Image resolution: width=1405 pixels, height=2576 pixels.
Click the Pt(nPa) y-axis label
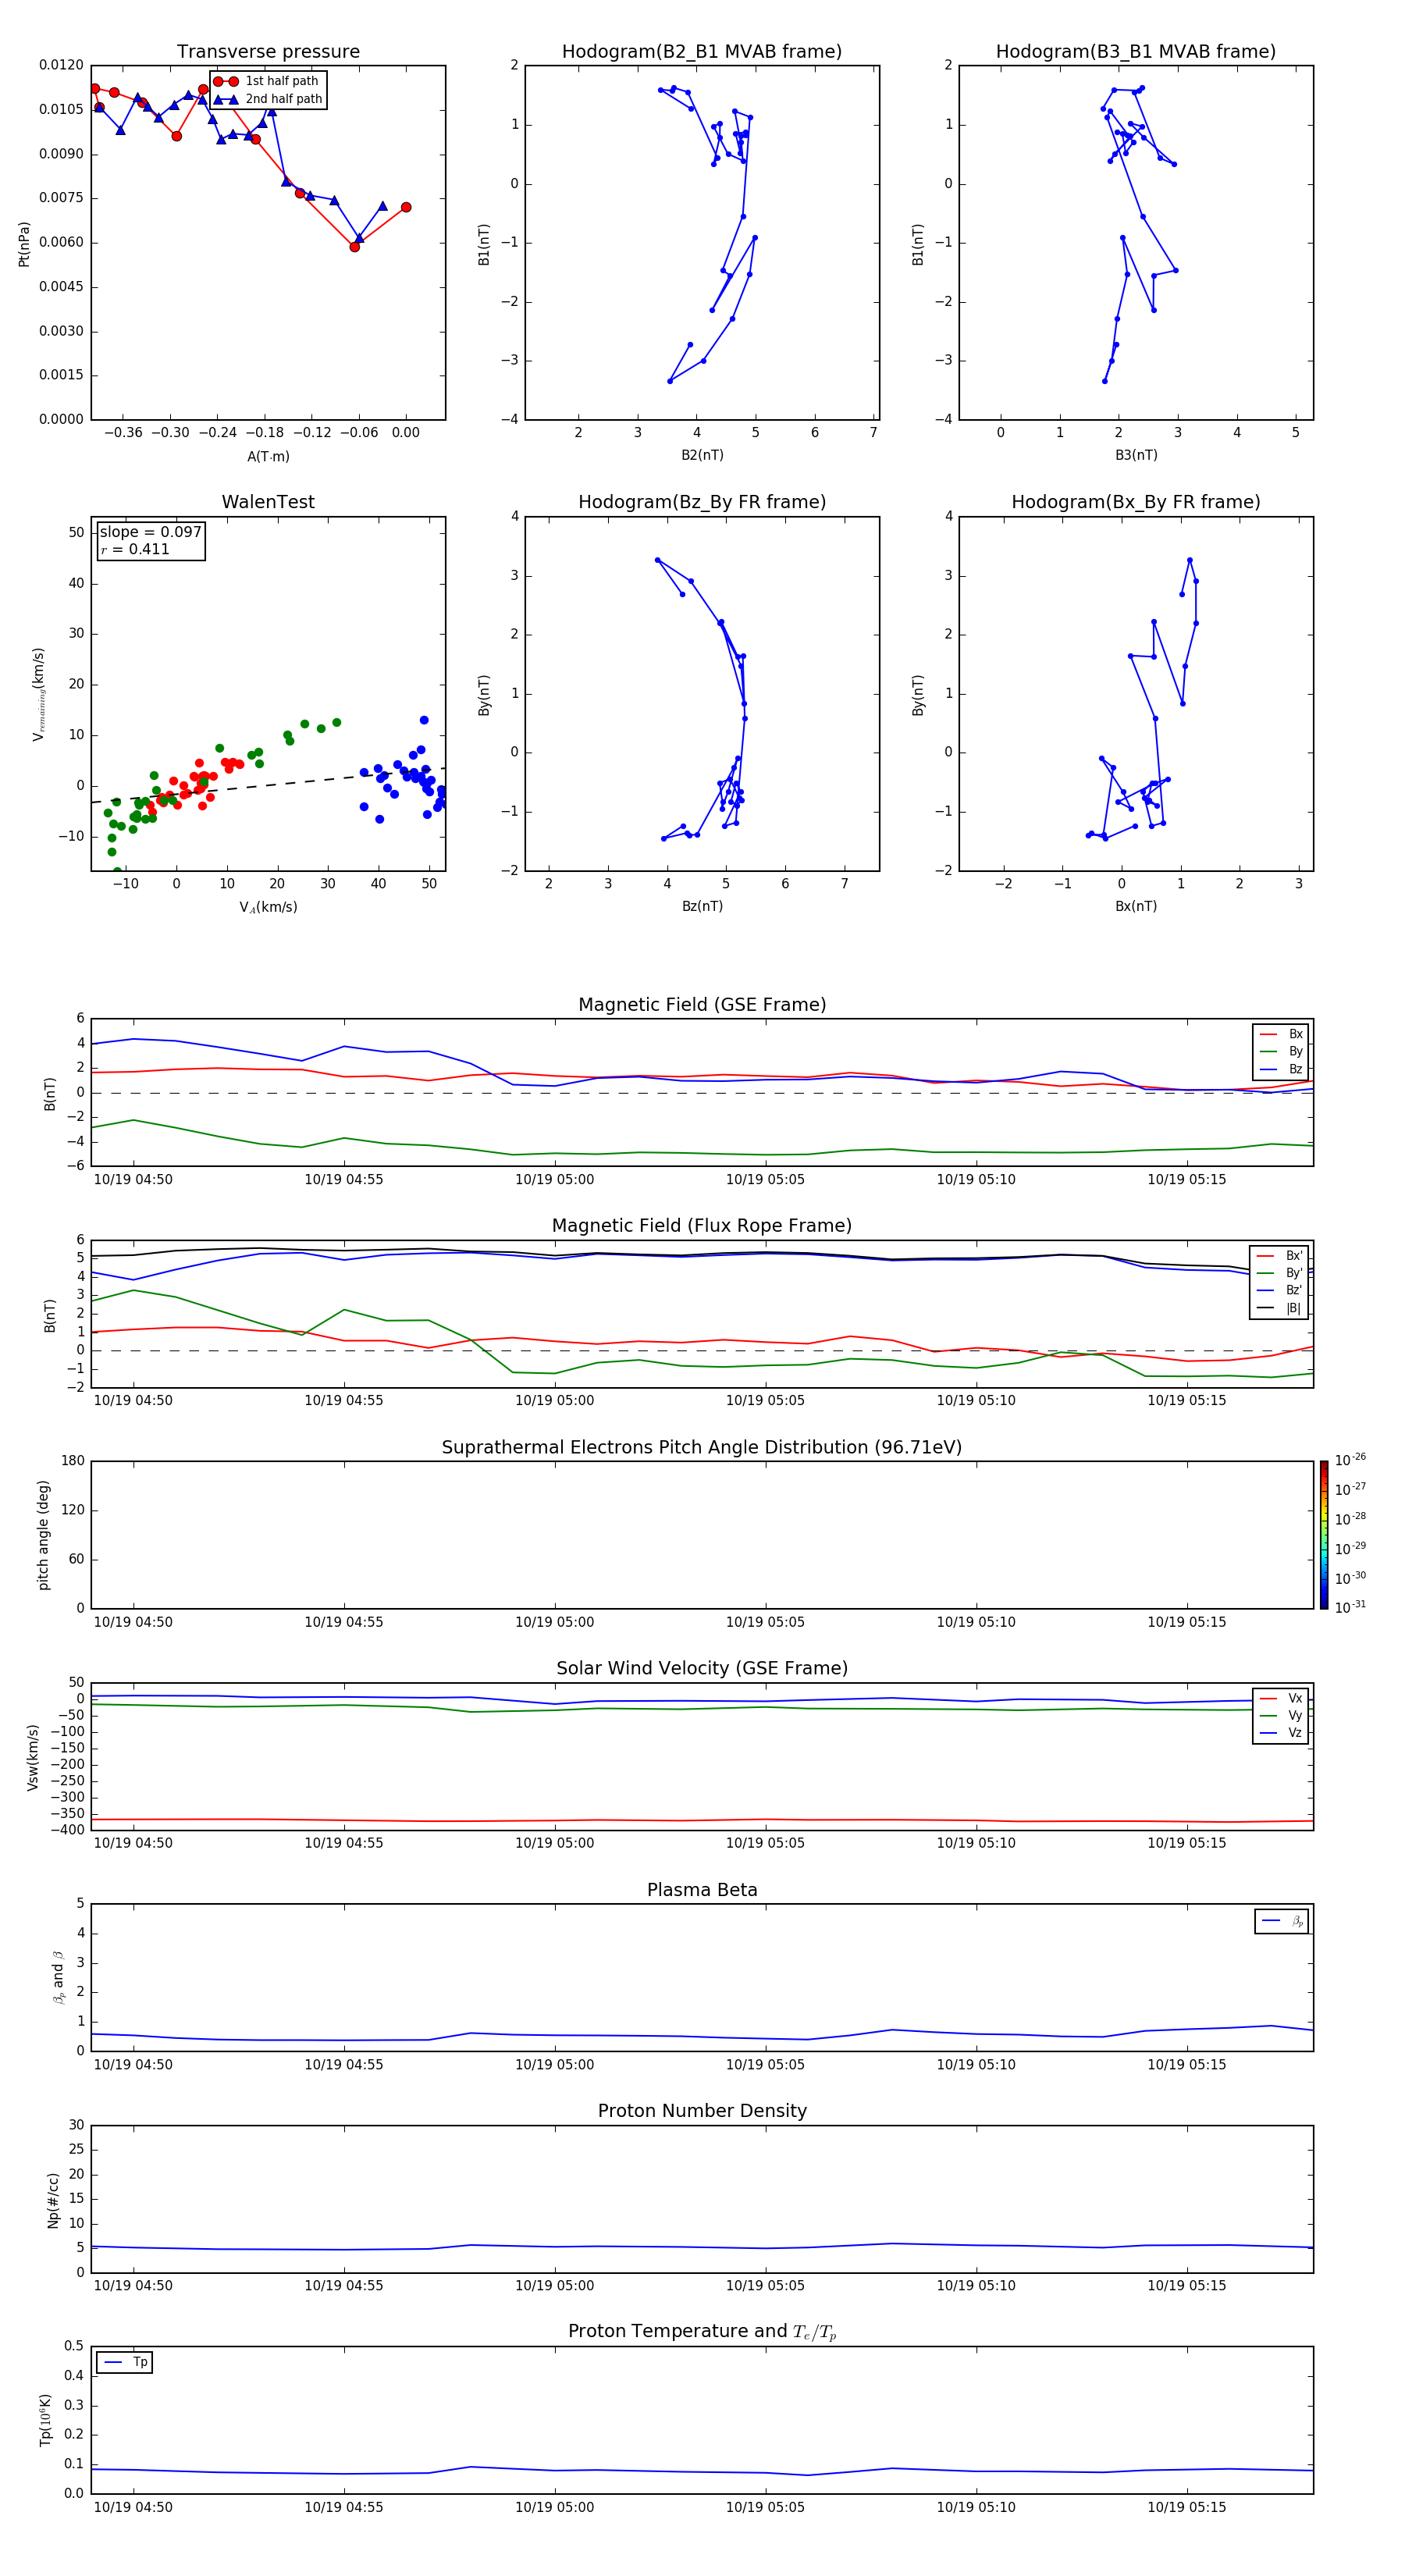(24, 244)
